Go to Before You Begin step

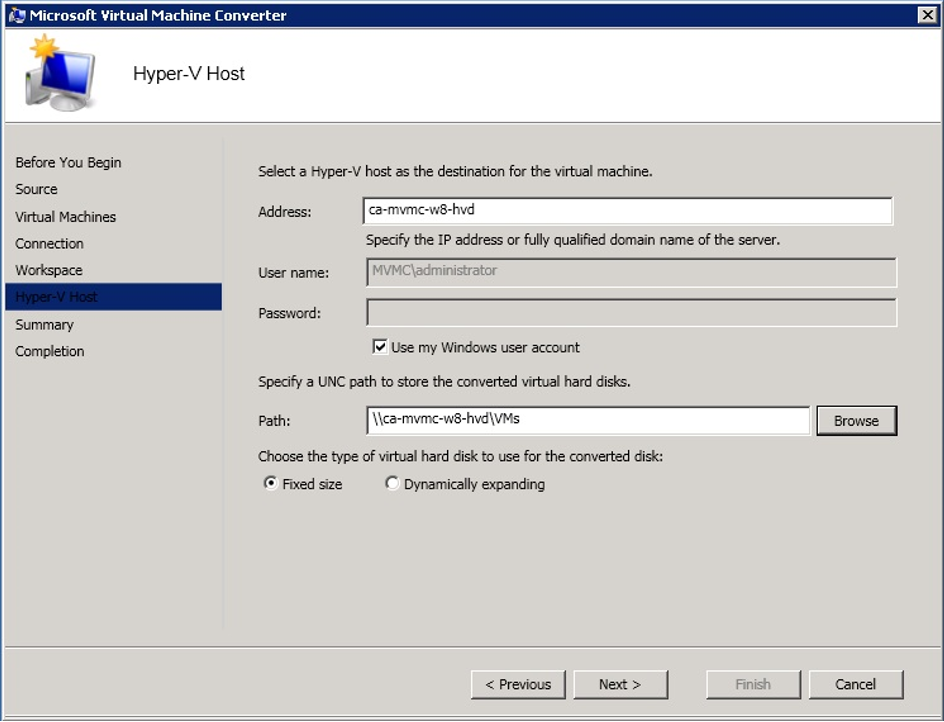(x=68, y=162)
